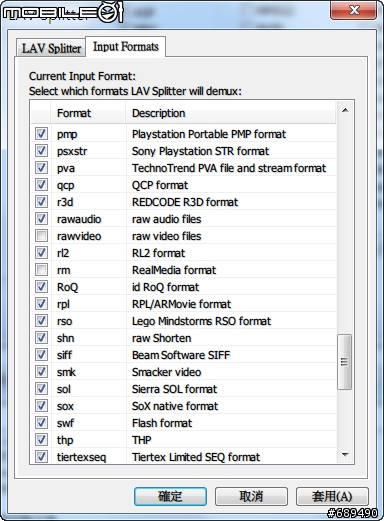Screen dimensions: 384x521
Task: Uncheck the RoQ format checkbox
Action: coord(41,287)
